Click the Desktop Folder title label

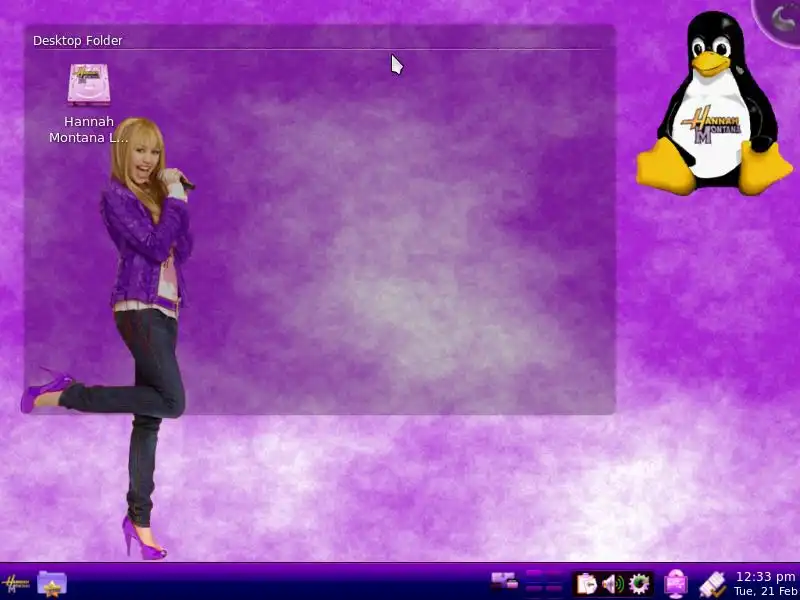(78, 40)
